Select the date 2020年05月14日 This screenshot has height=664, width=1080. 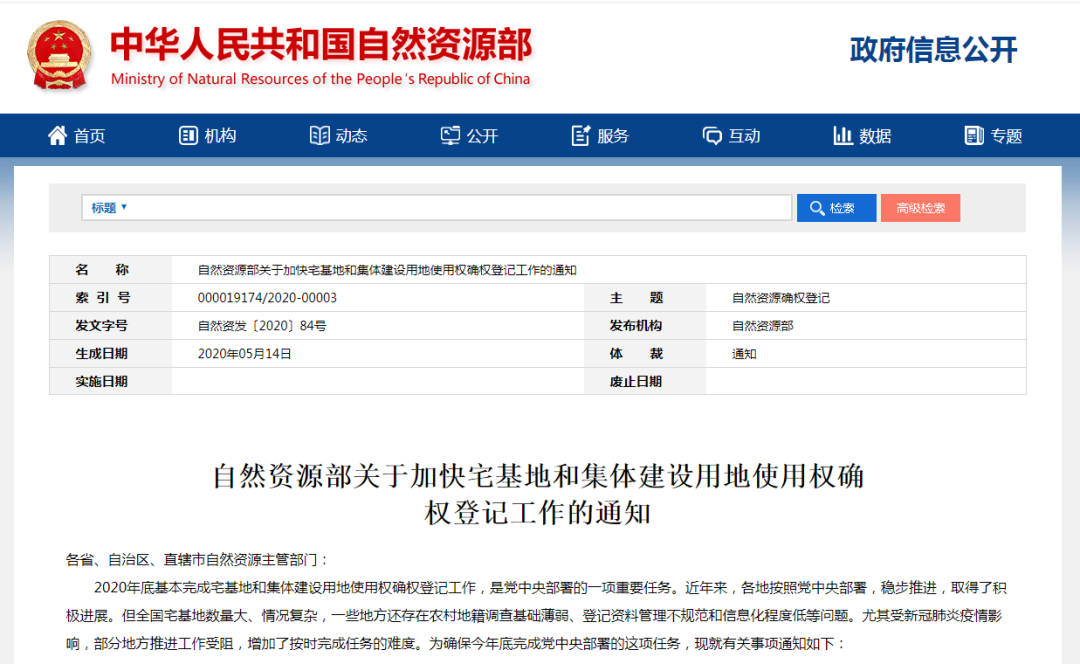coord(245,353)
